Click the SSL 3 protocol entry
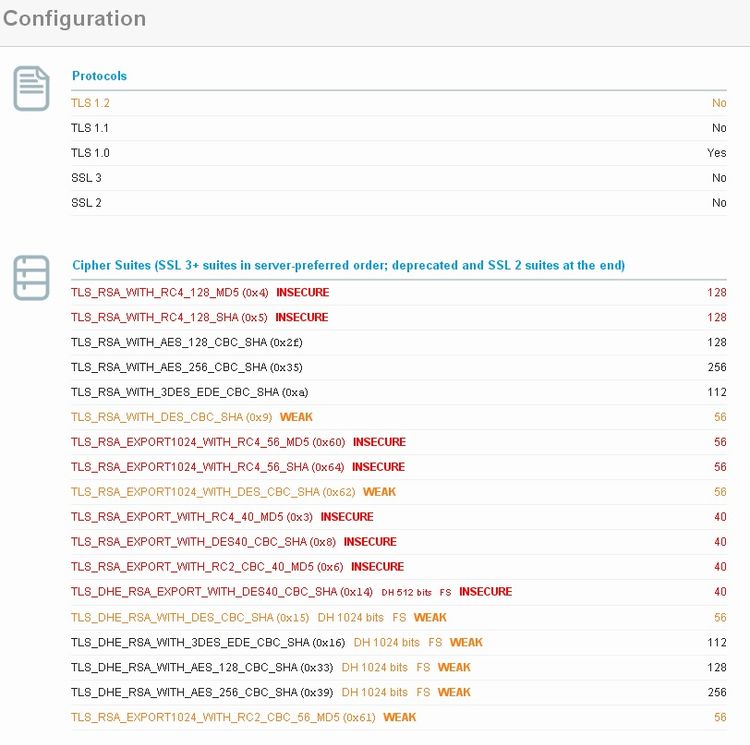Image resolution: width=750 pixels, height=745 pixels. [86, 178]
